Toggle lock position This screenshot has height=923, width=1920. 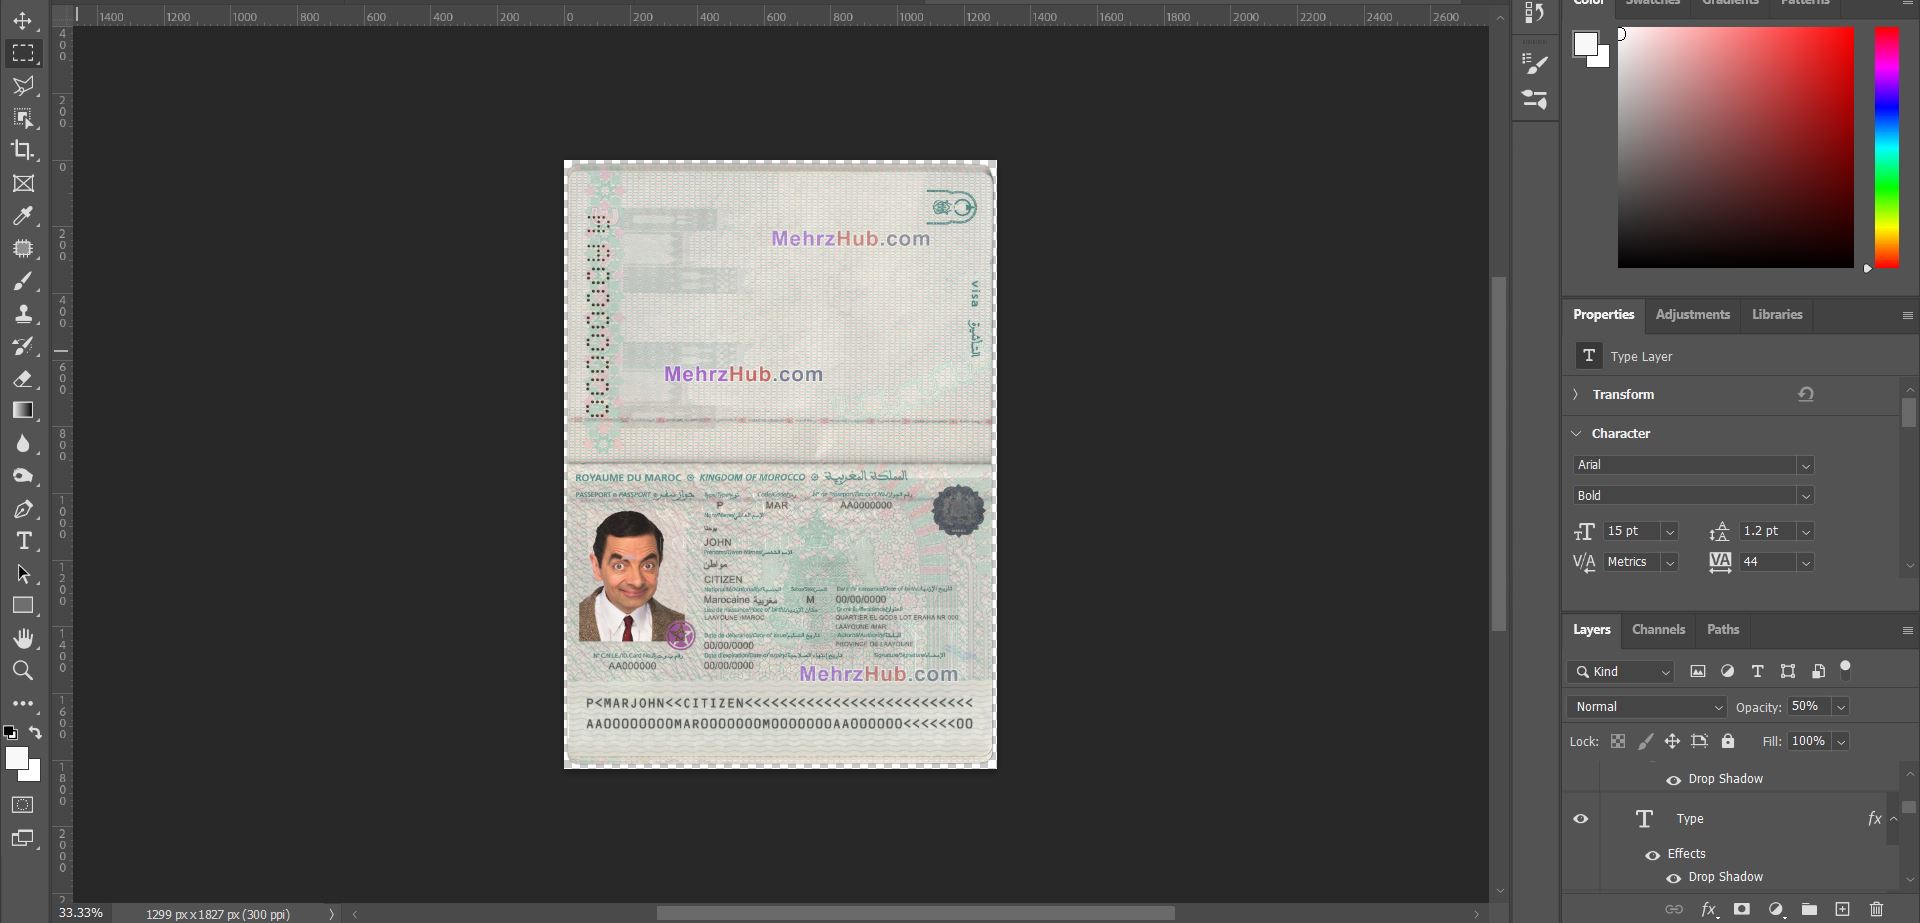tap(1671, 741)
